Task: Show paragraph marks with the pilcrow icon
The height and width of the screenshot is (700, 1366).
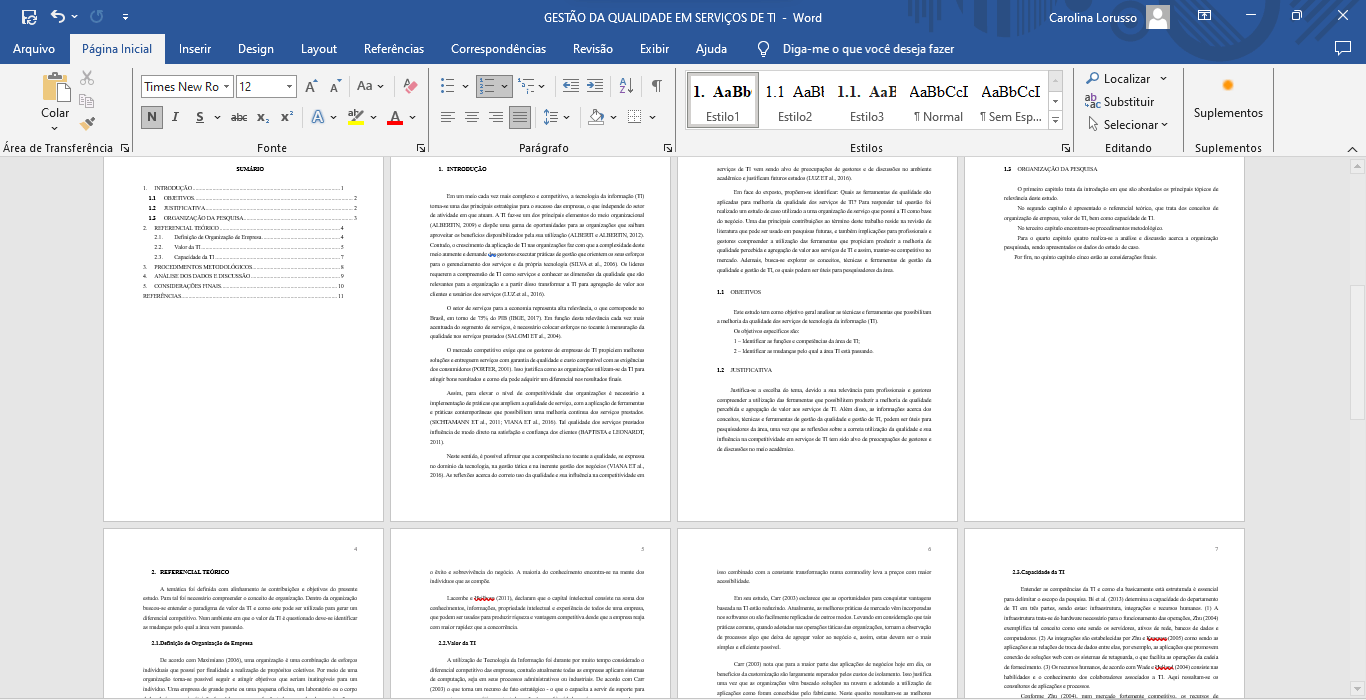Action: click(656, 87)
